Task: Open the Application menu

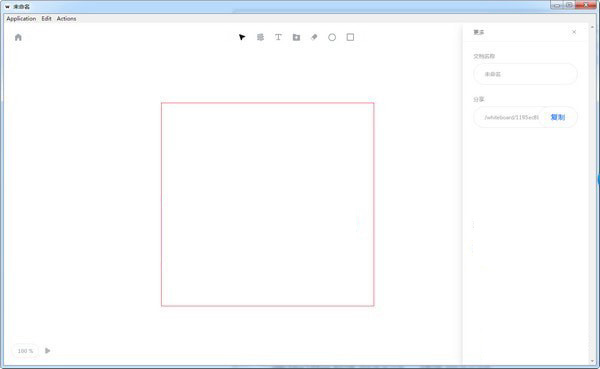Action: click(21, 18)
